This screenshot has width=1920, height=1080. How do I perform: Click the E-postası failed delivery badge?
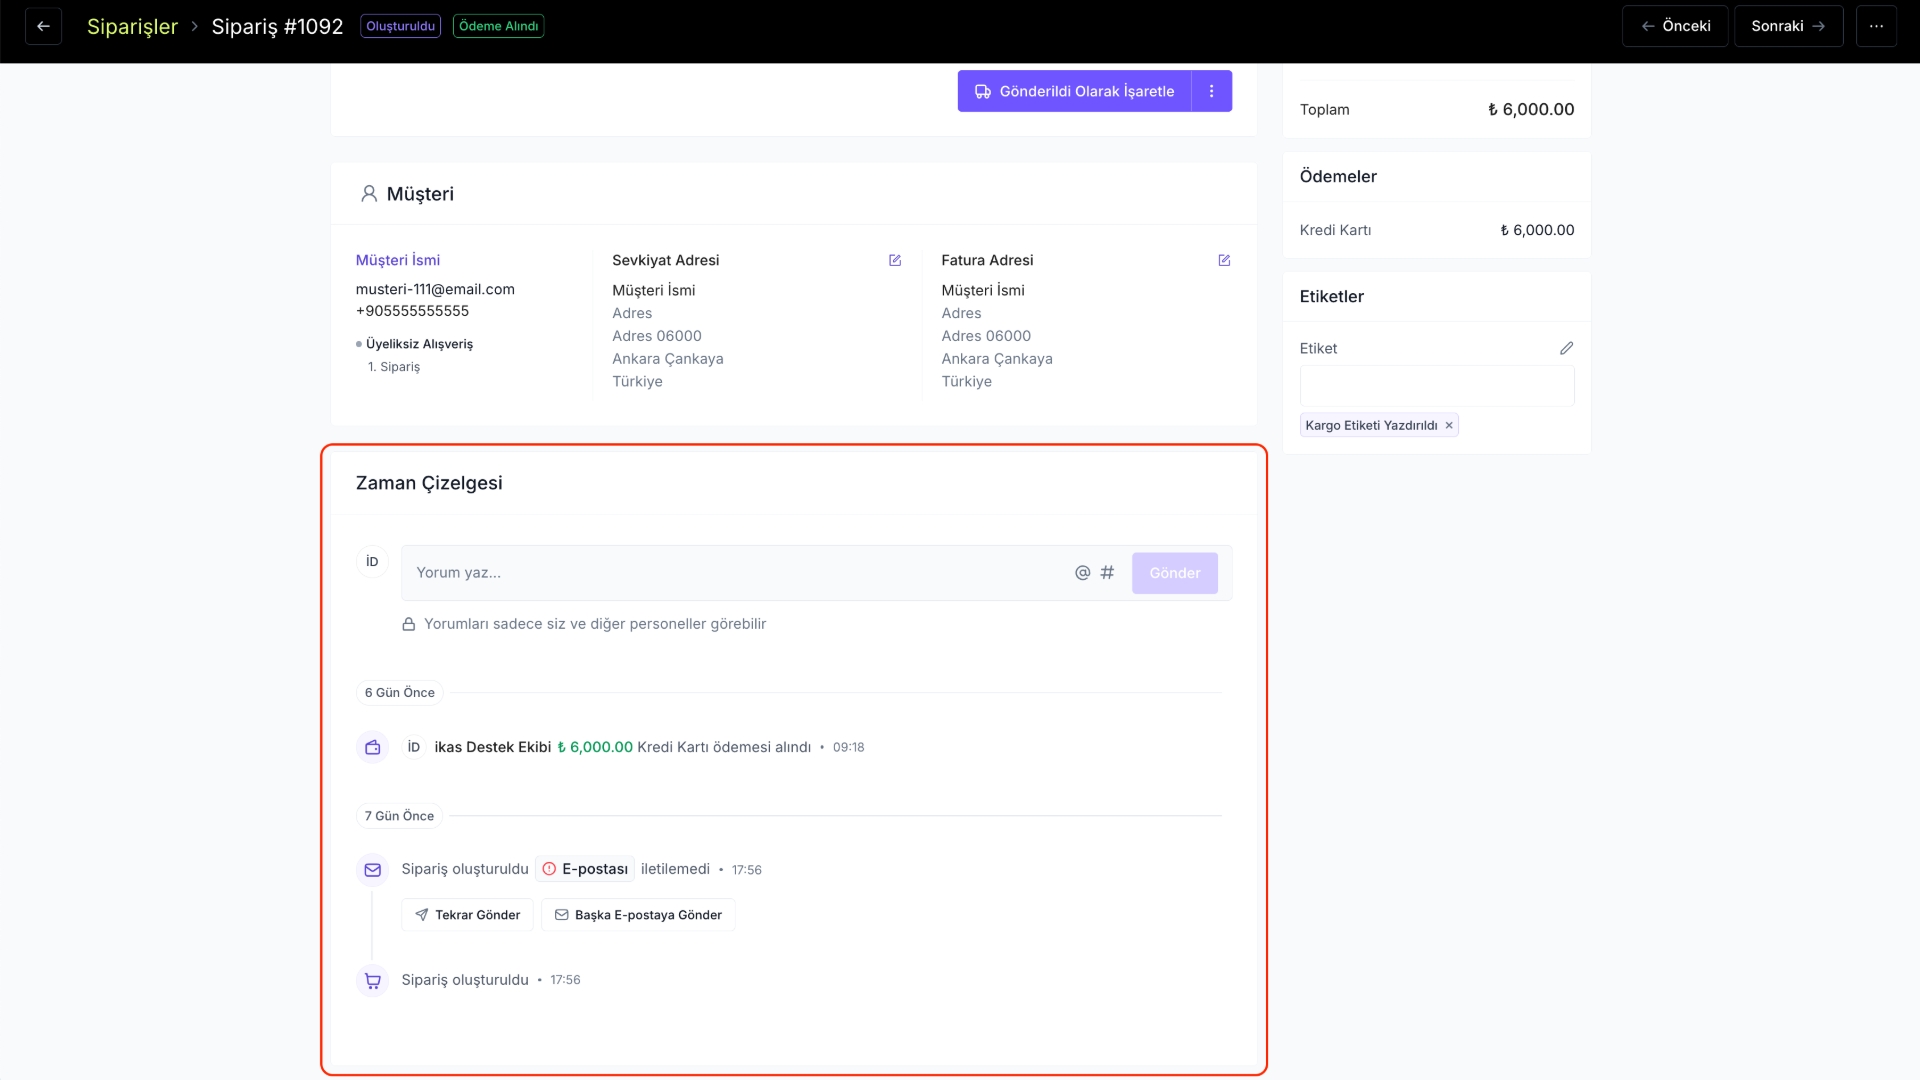[585, 869]
